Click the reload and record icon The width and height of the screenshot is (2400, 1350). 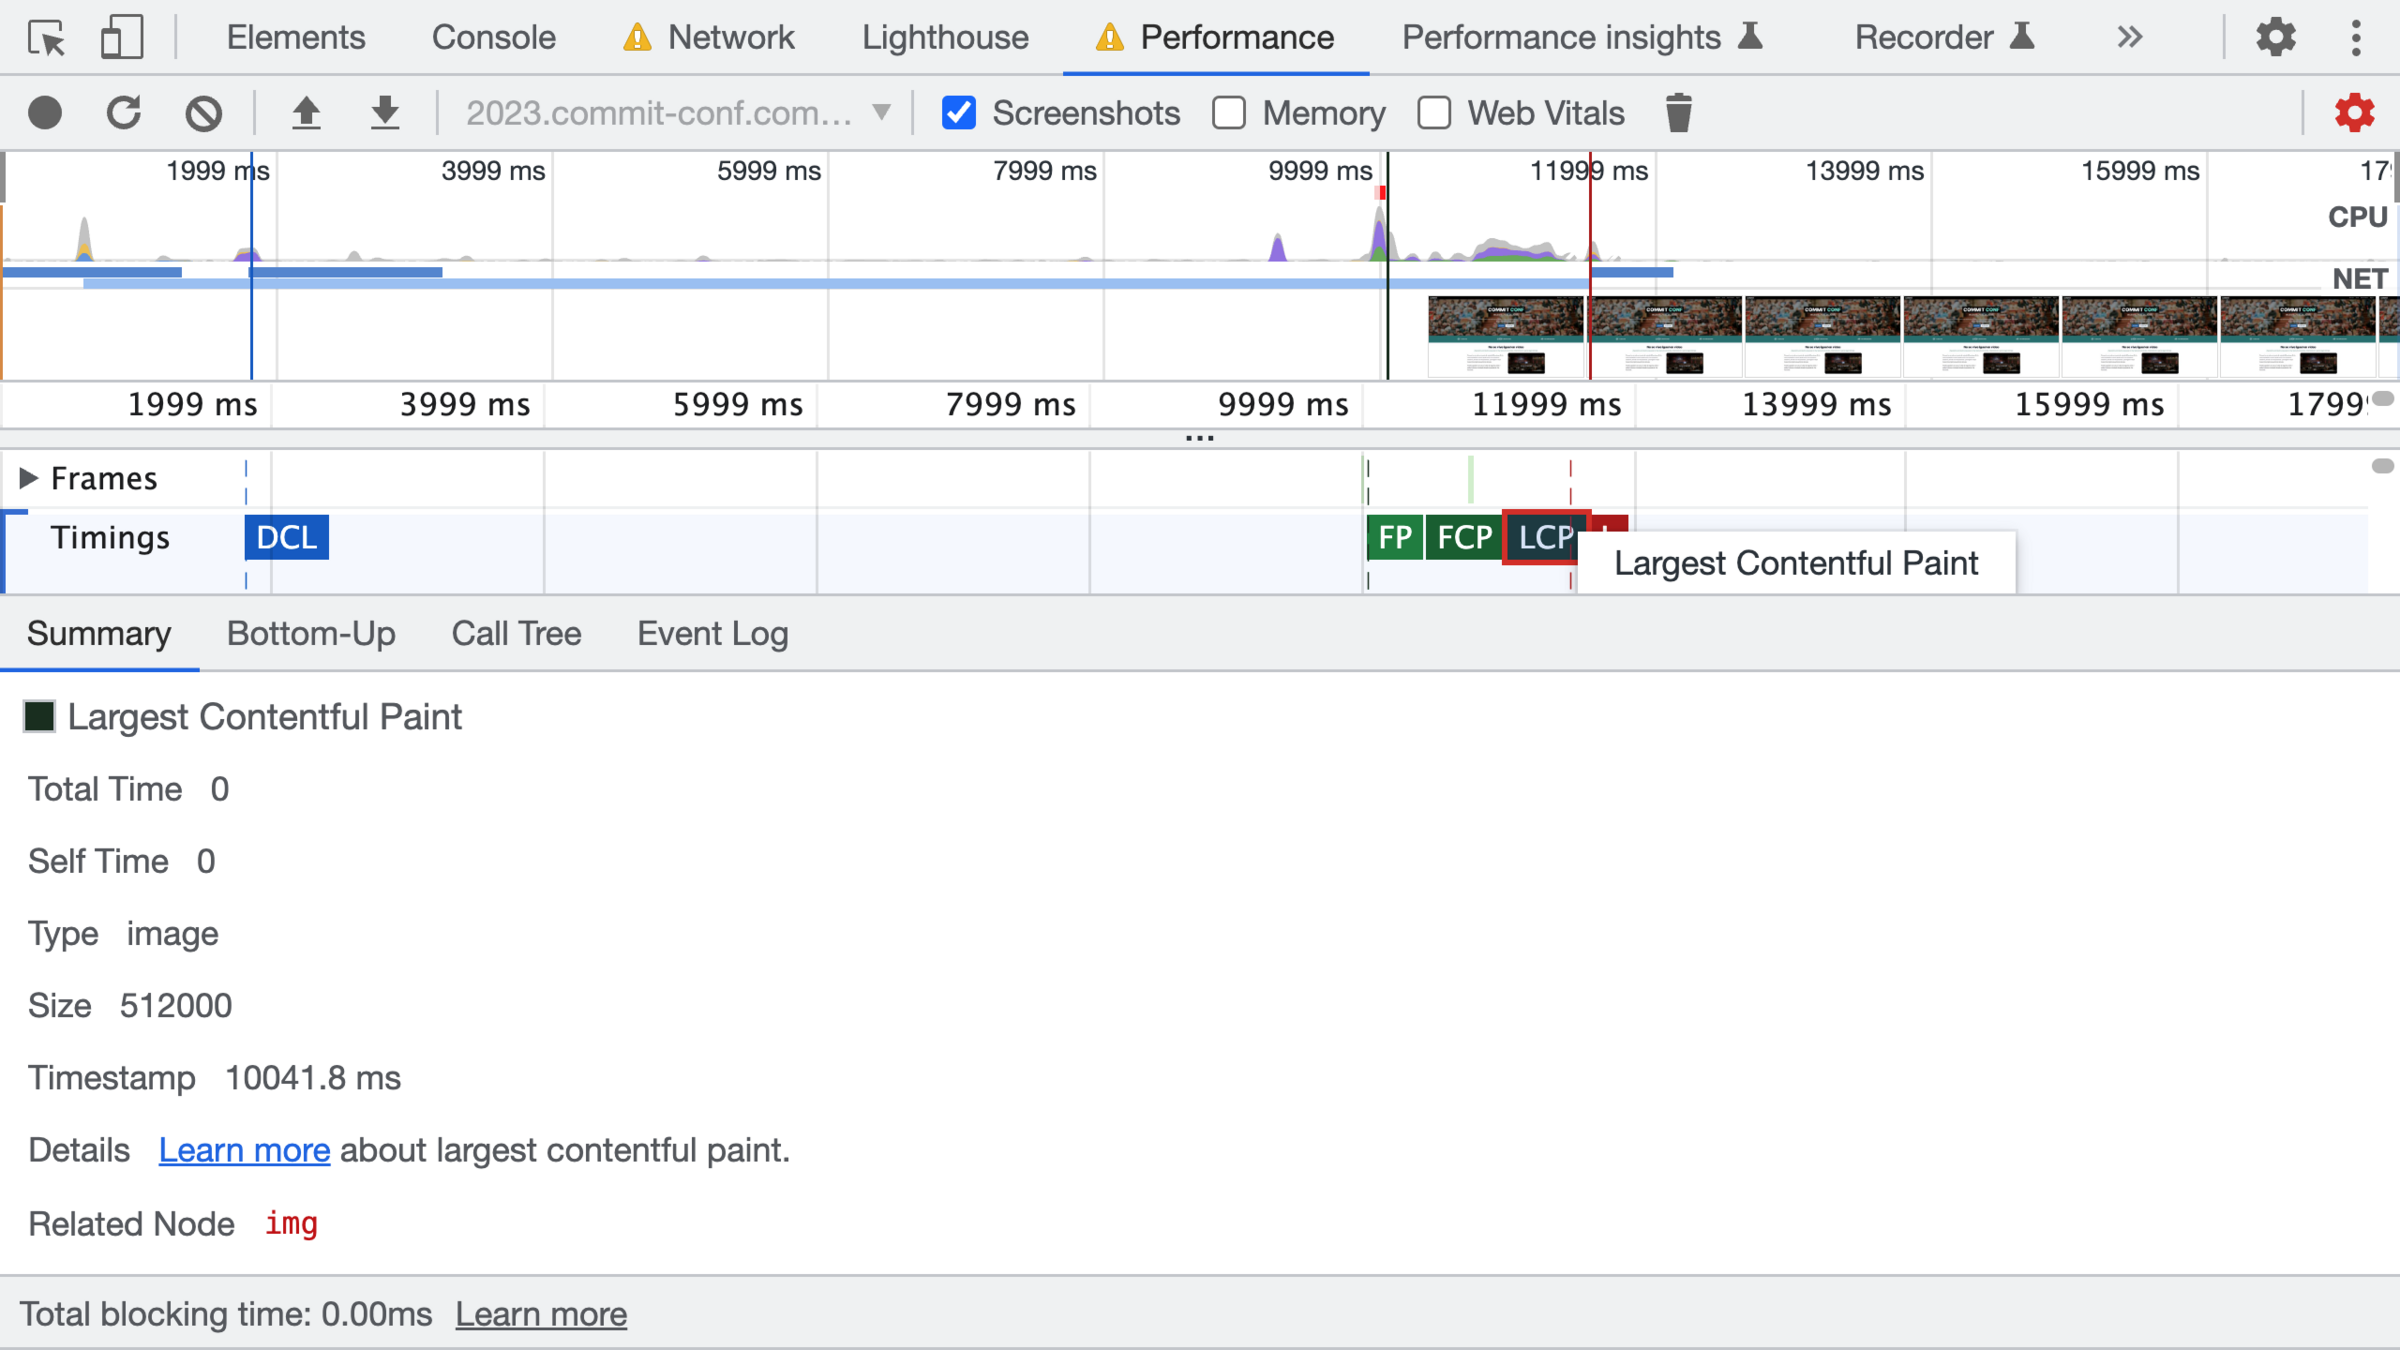point(124,113)
